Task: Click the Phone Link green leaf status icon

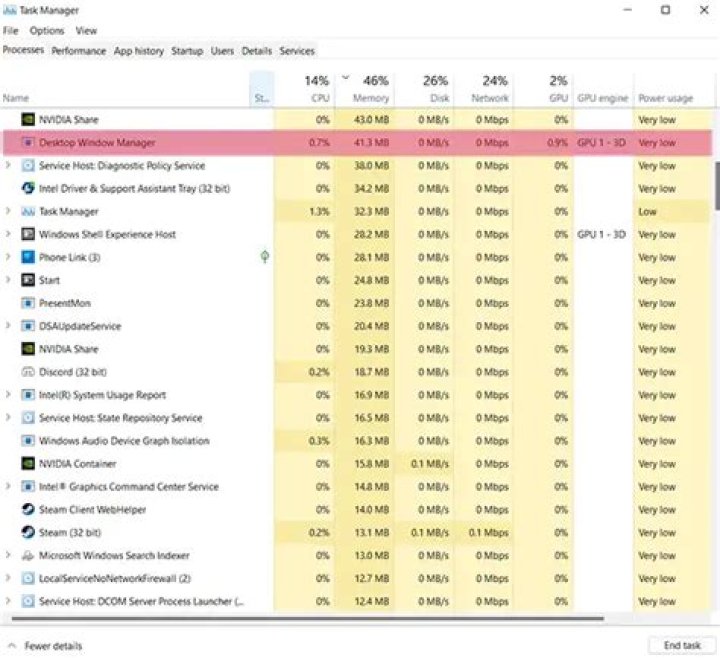Action: click(263, 257)
